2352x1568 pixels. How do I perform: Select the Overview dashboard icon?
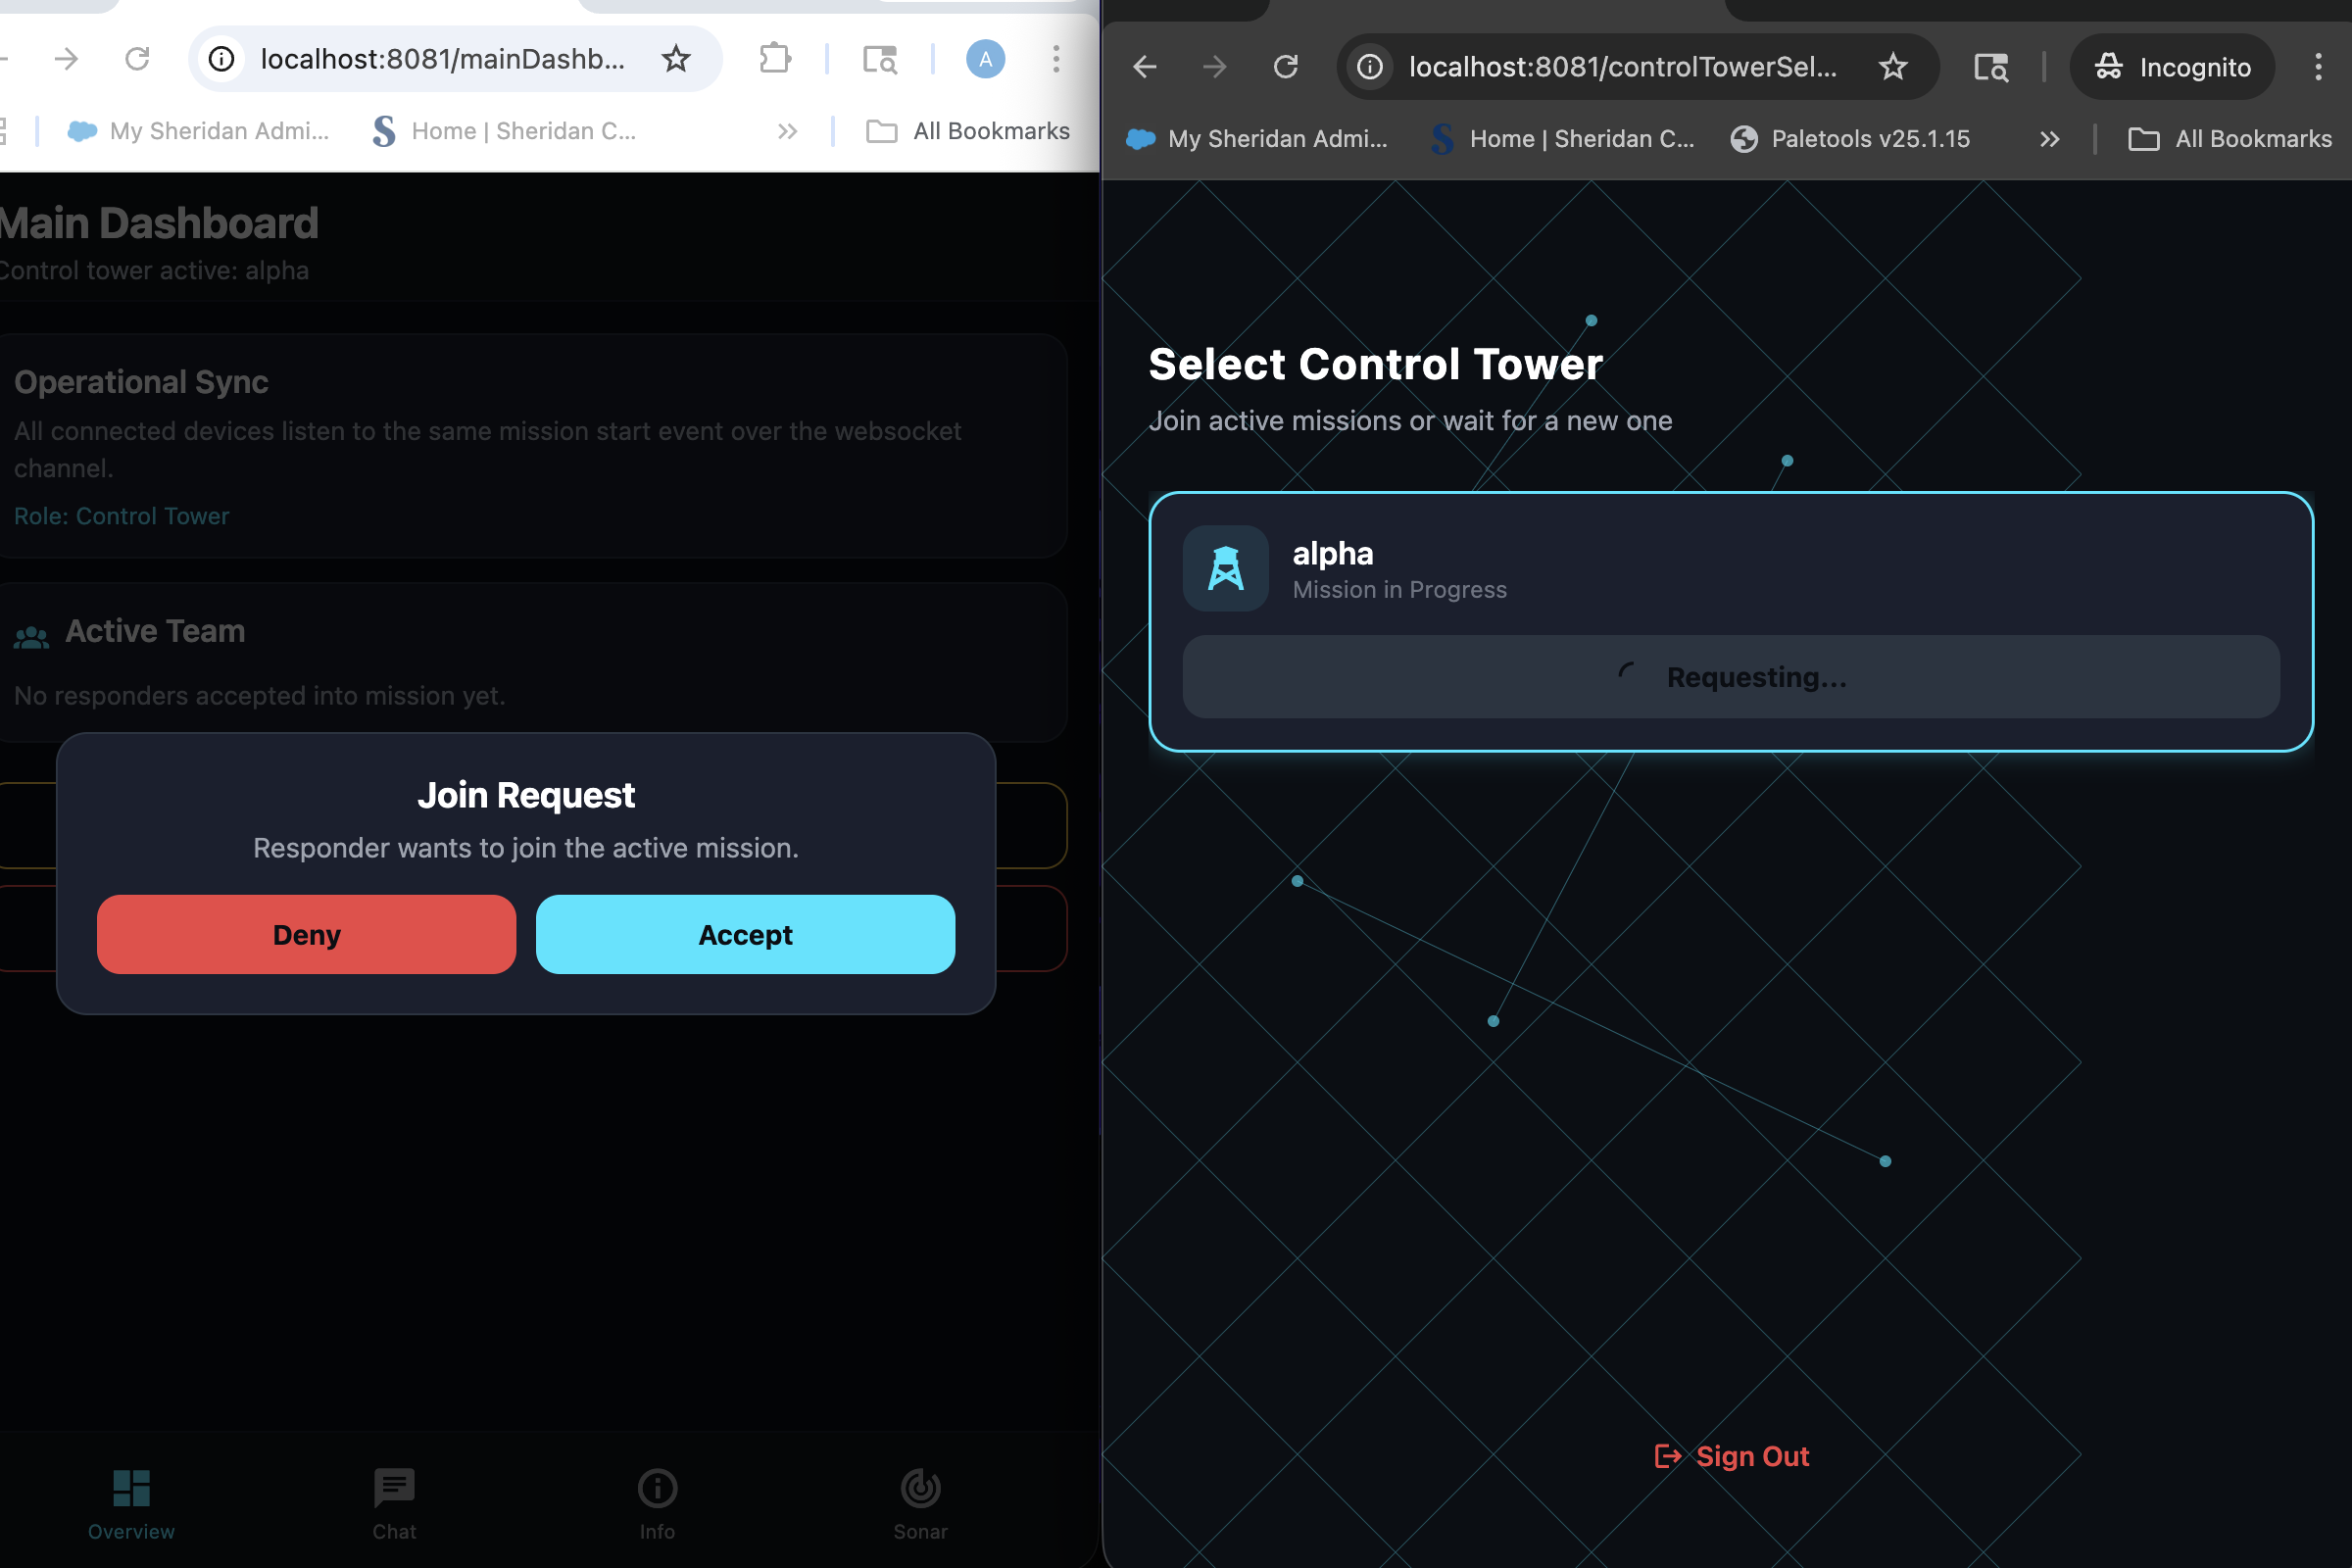tap(131, 1487)
